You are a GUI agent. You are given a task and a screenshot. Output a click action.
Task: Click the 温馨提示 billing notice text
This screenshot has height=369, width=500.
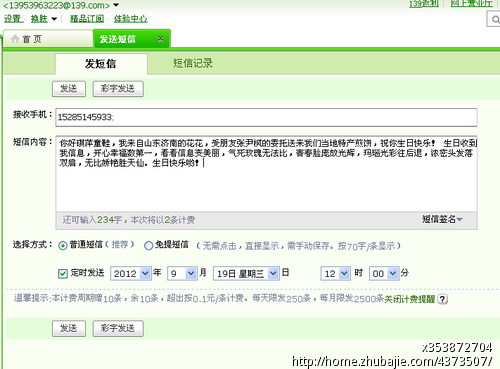pos(199,298)
